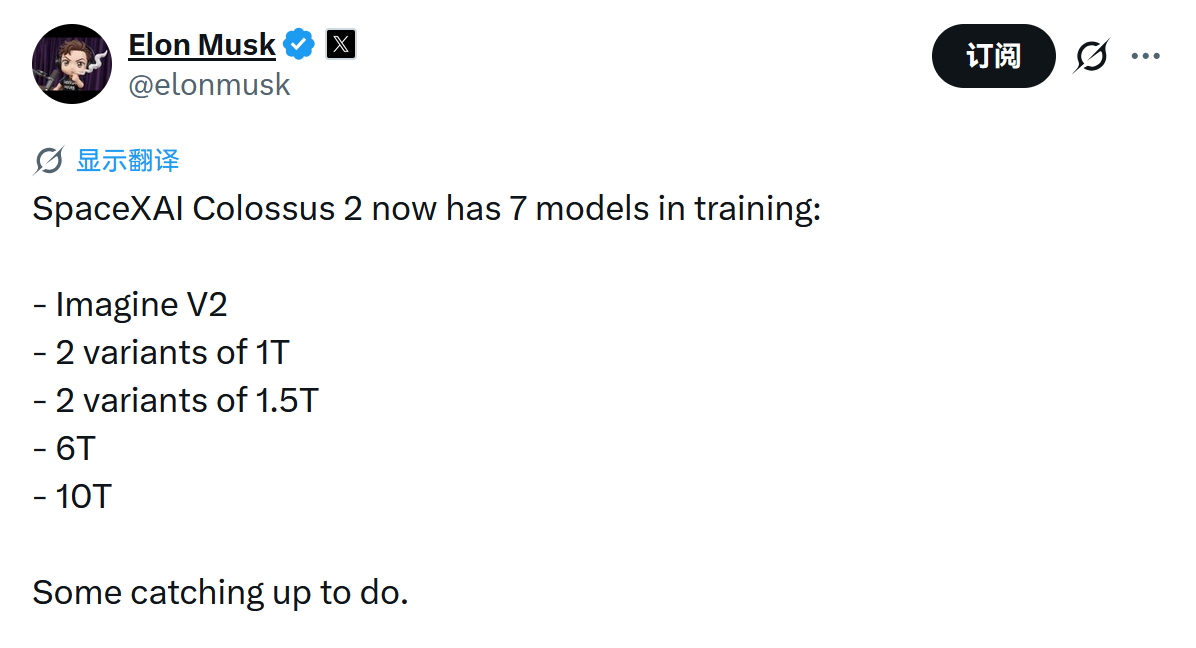This screenshot has width=1196, height=648.
Task: Open Elon Musk's profile avatar
Action: [72, 64]
